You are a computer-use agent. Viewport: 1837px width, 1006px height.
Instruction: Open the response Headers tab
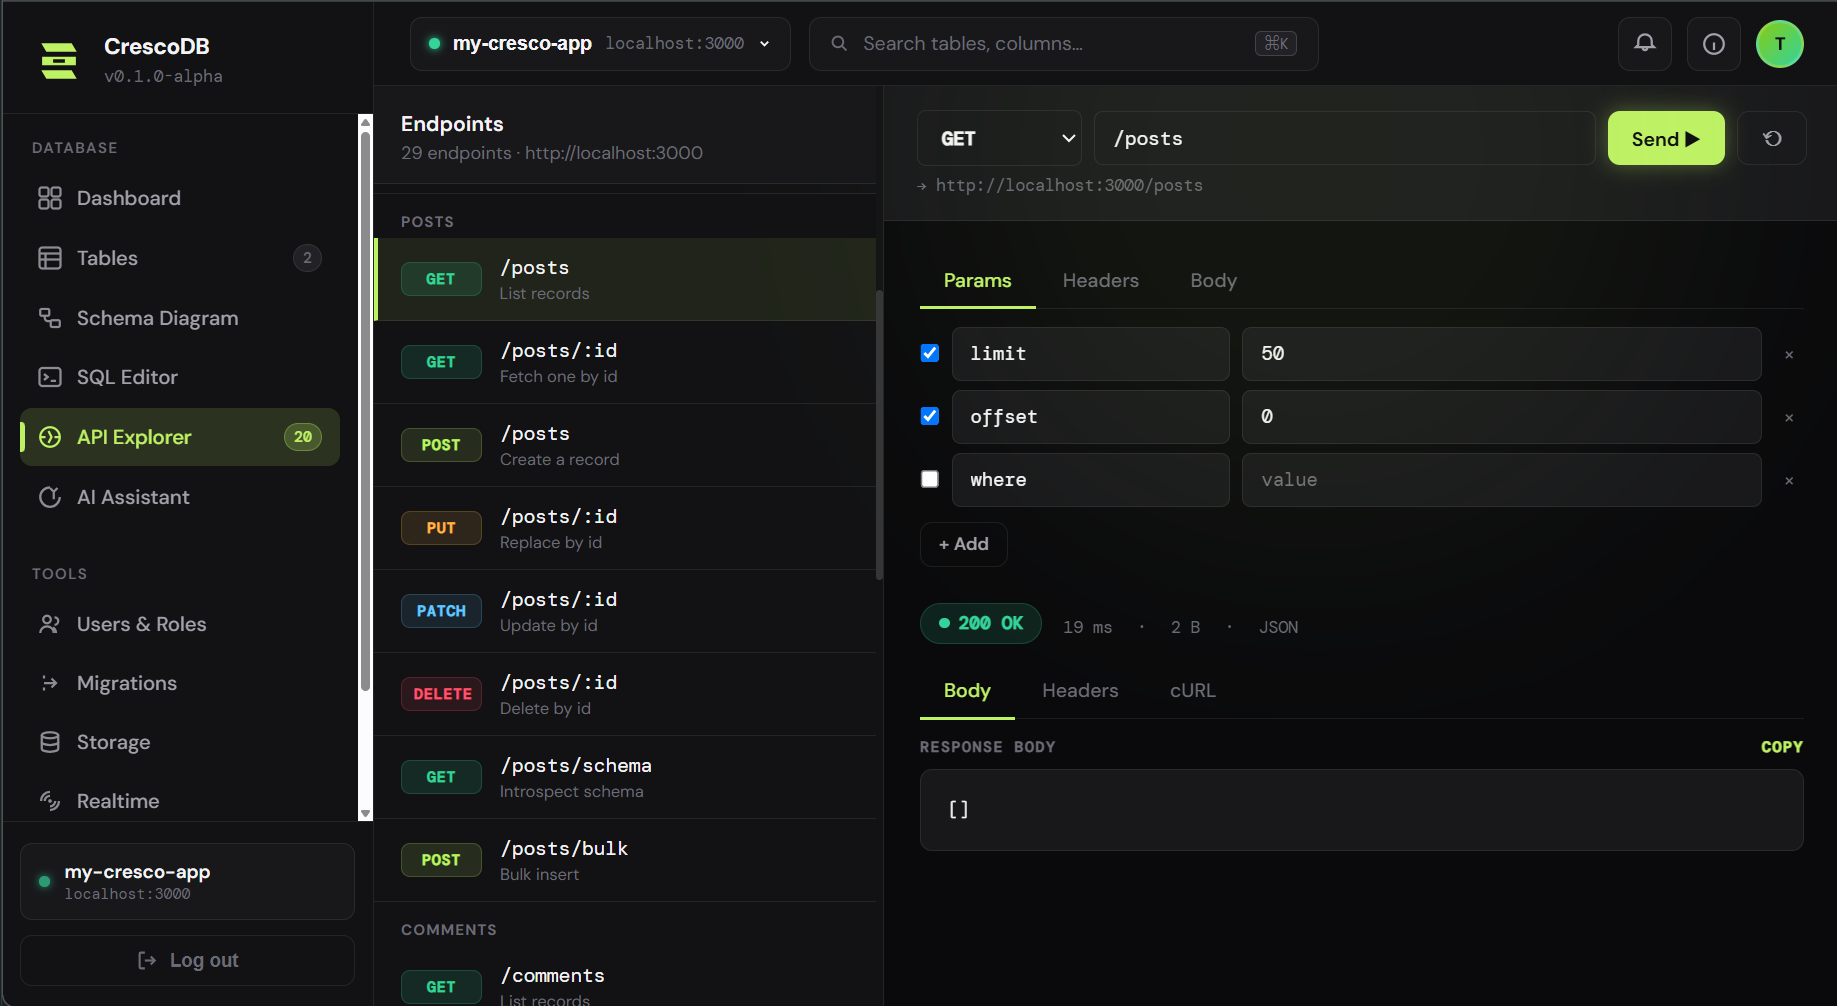pyautogui.click(x=1080, y=691)
